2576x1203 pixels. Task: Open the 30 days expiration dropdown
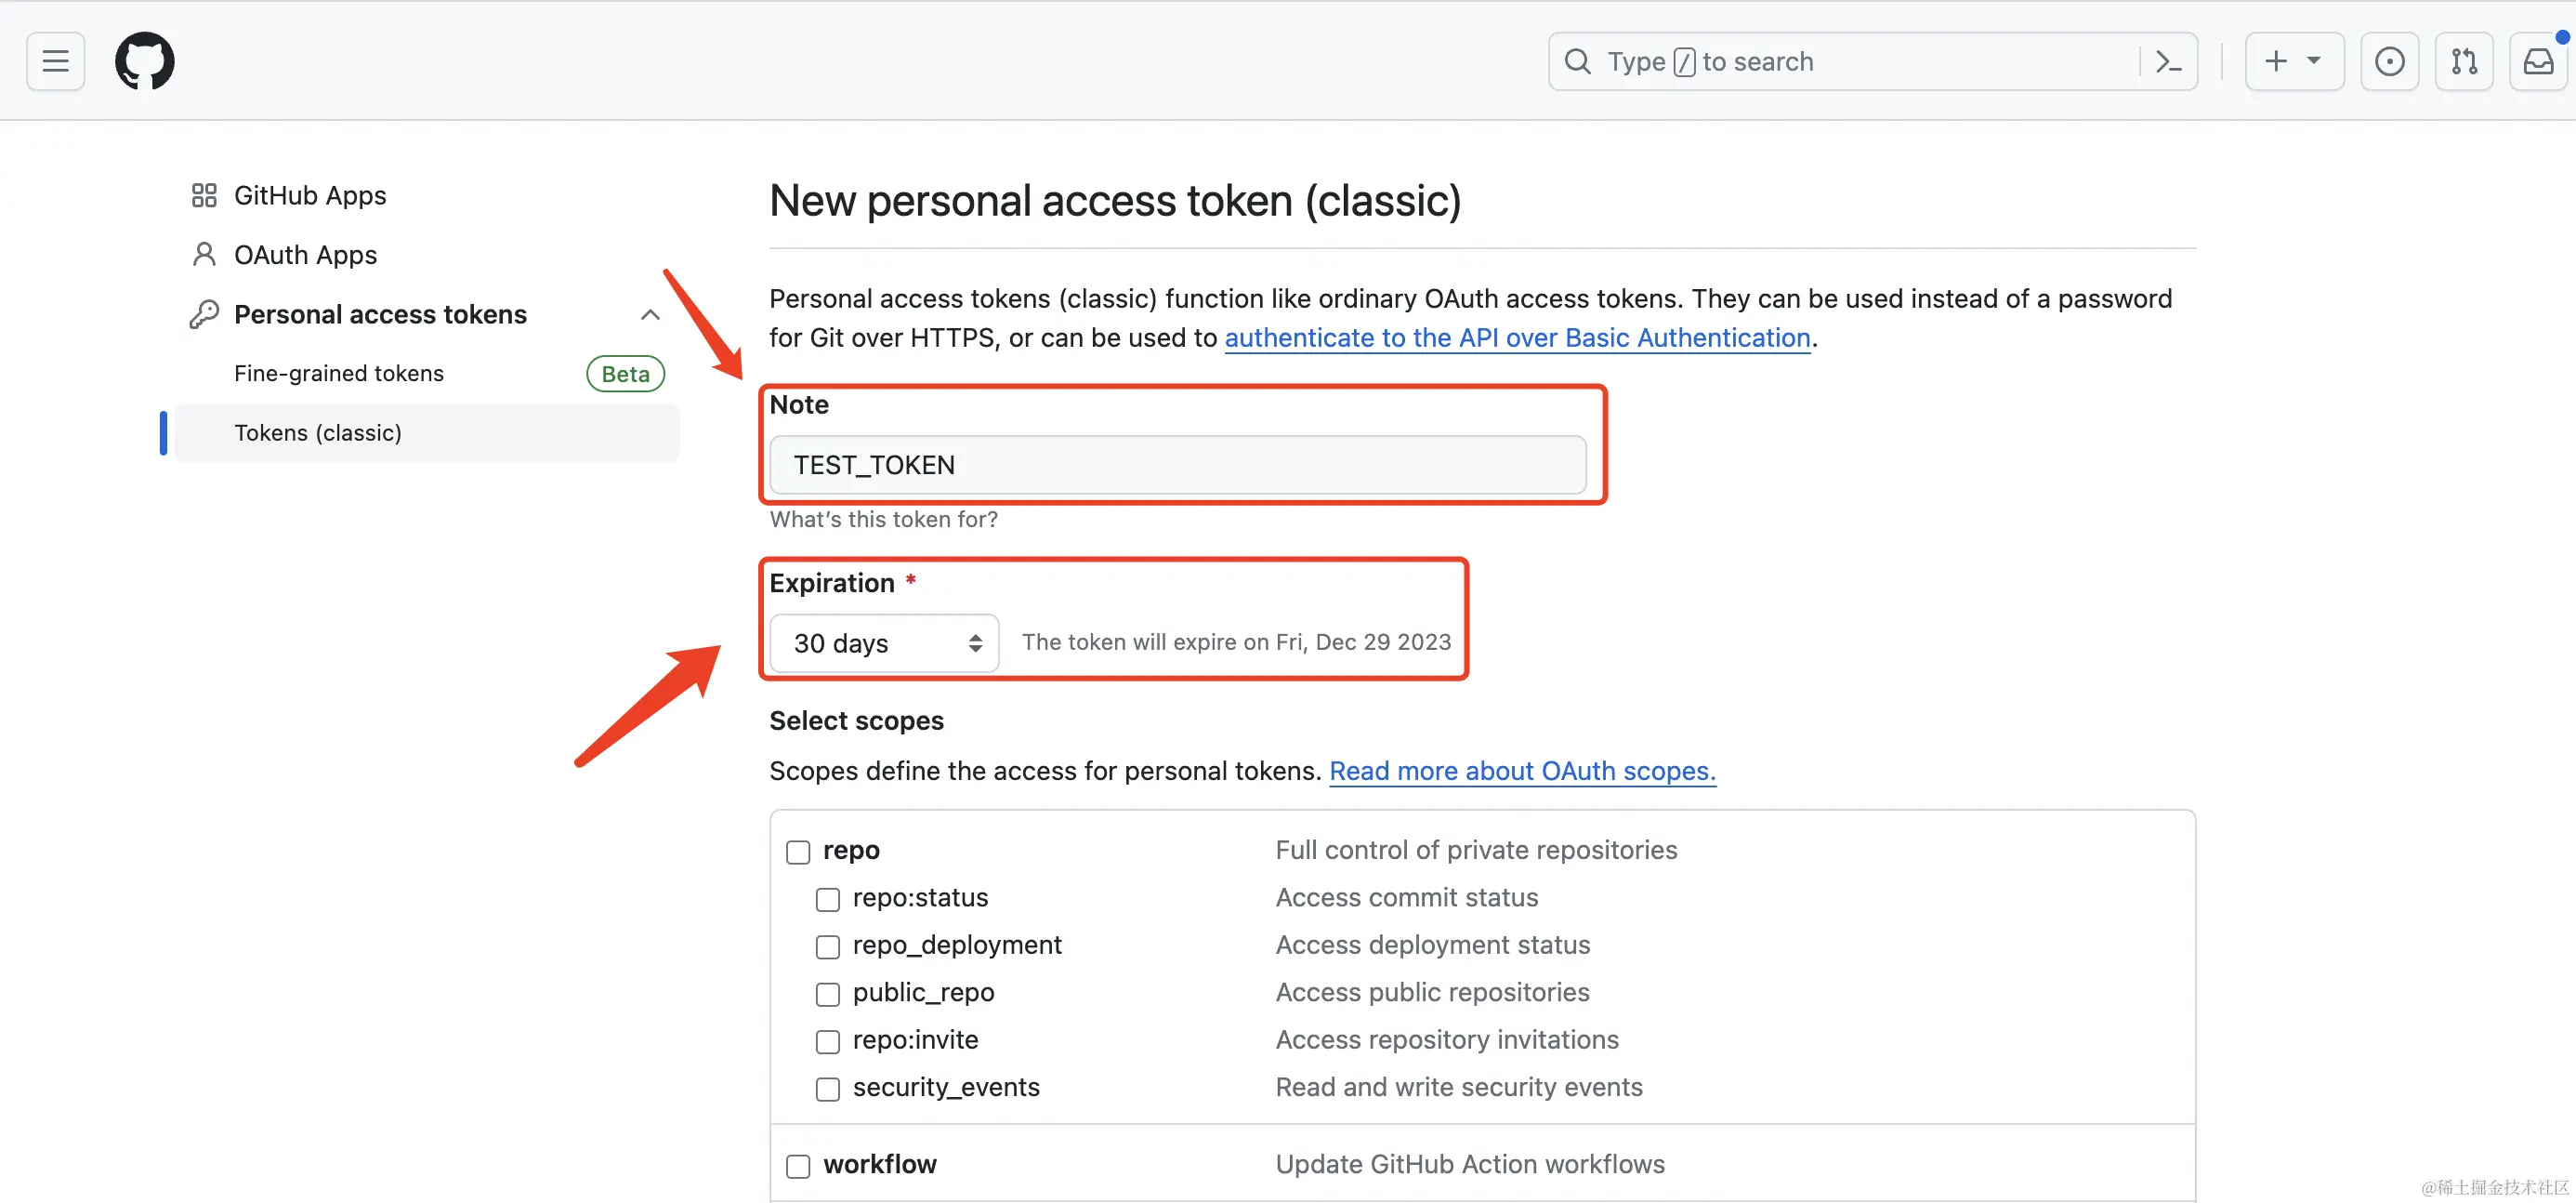(884, 643)
